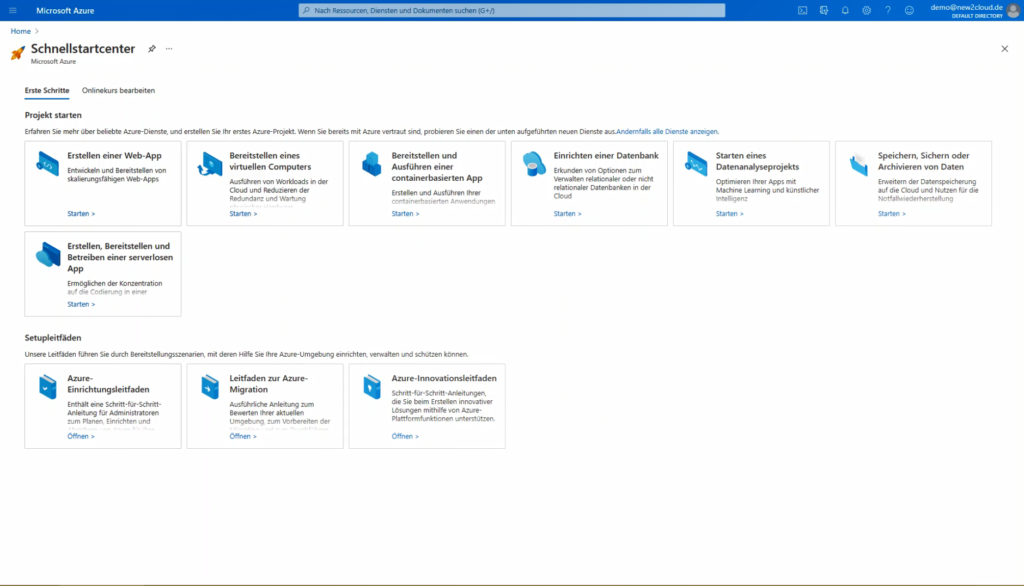Screen dimensions: 1024x586
Task: Switch to Onlinekurs bearbeiten tab
Action: tap(118, 91)
